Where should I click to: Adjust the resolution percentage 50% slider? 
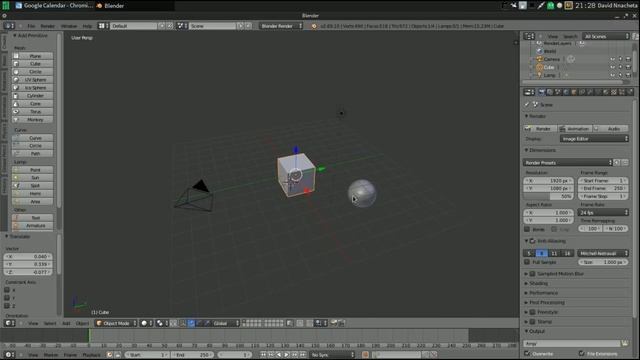[x=548, y=196]
